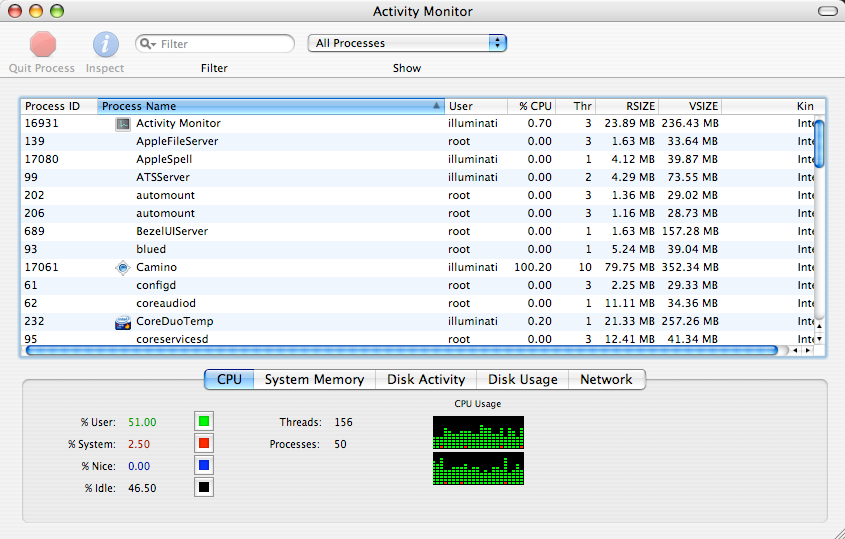This screenshot has width=845, height=539.
Task: Select the configd process row
Action: [418, 285]
